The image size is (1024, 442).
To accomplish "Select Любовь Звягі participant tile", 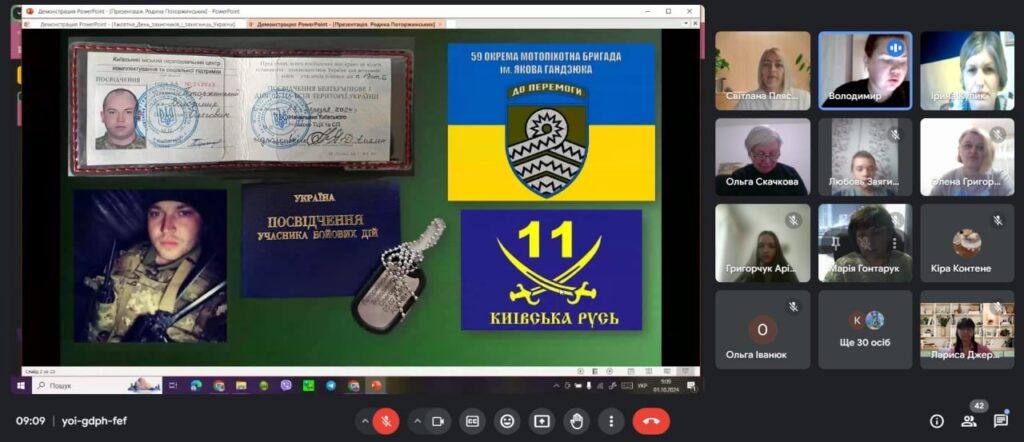I will pyautogui.click(x=865, y=157).
